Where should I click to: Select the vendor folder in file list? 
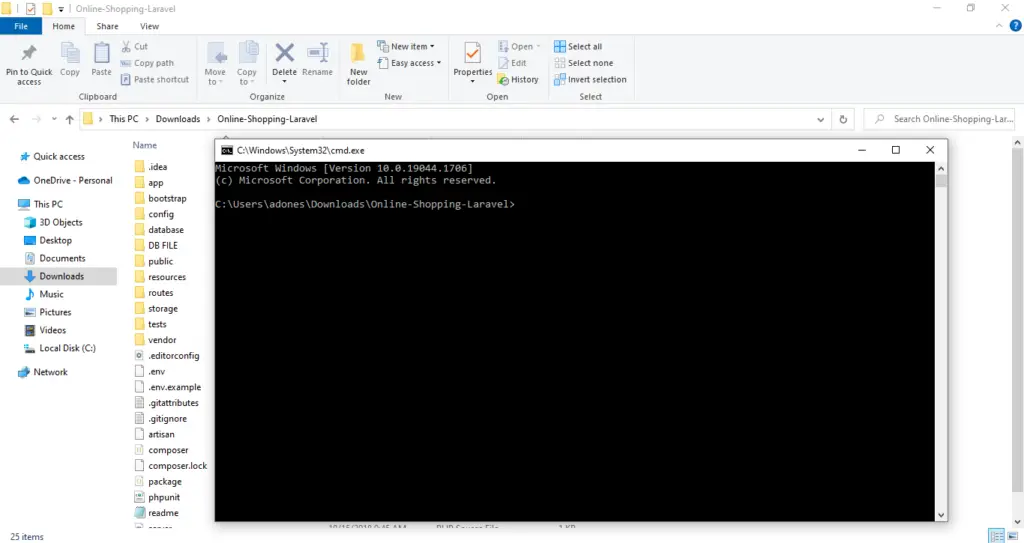[161, 340]
